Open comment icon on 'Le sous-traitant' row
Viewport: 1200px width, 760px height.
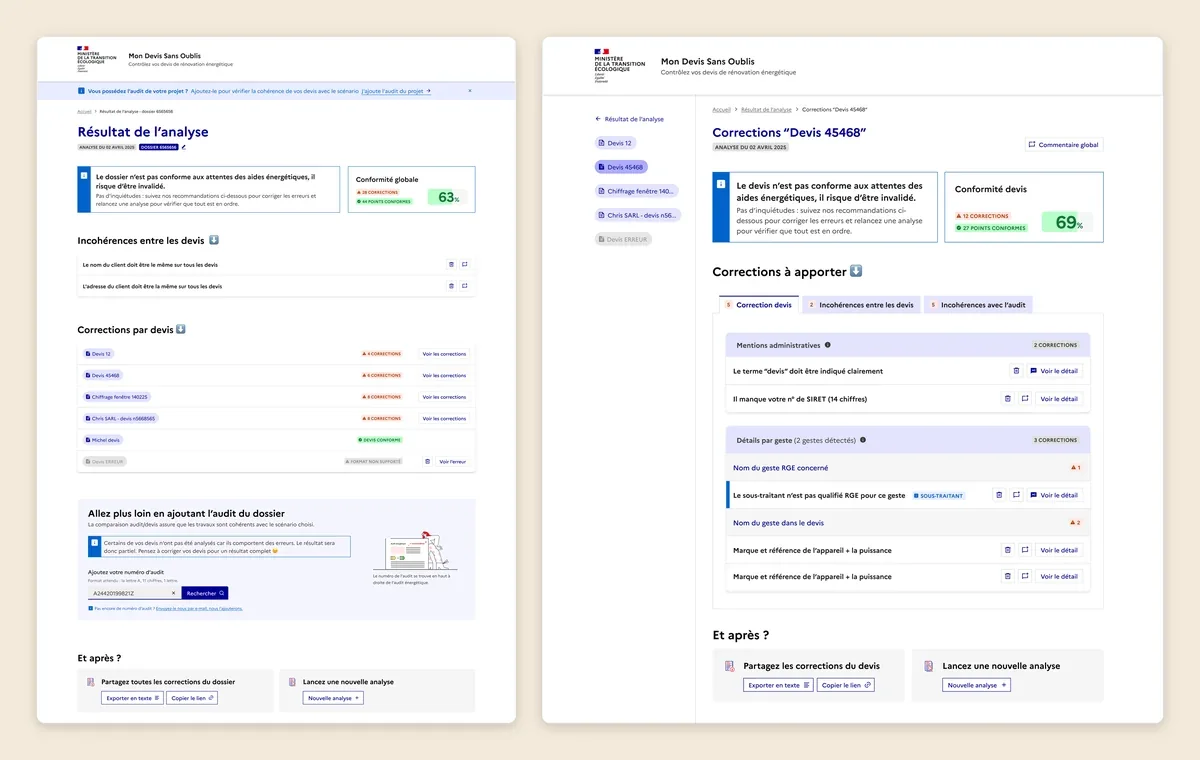click(x=1015, y=495)
